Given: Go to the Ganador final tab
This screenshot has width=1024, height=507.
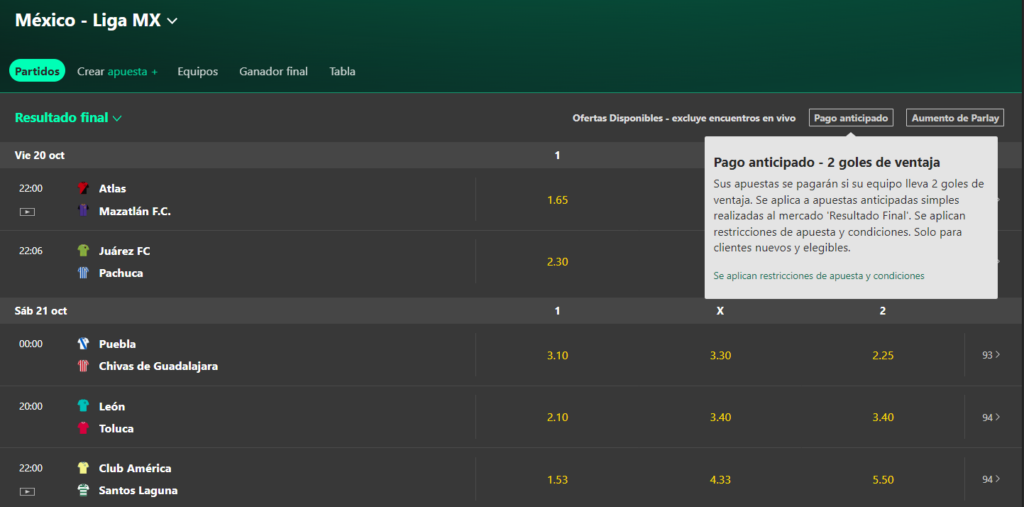Looking at the screenshot, I should point(274,72).
